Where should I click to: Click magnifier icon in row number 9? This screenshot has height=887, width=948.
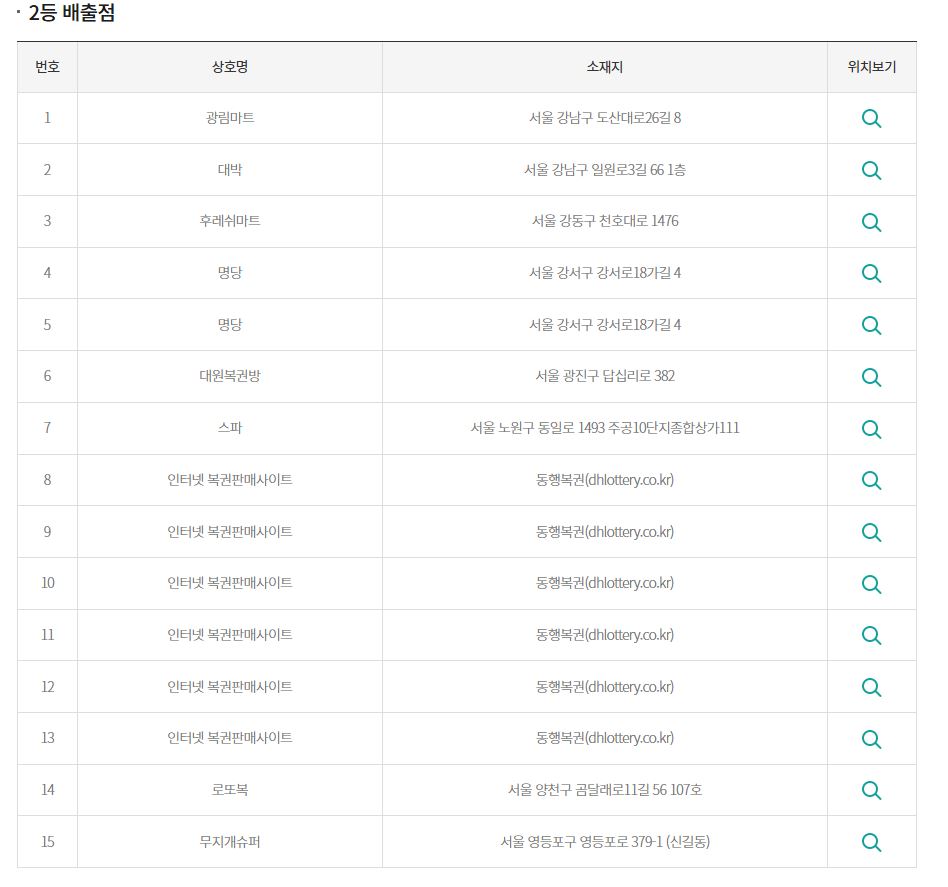point(871,533)
